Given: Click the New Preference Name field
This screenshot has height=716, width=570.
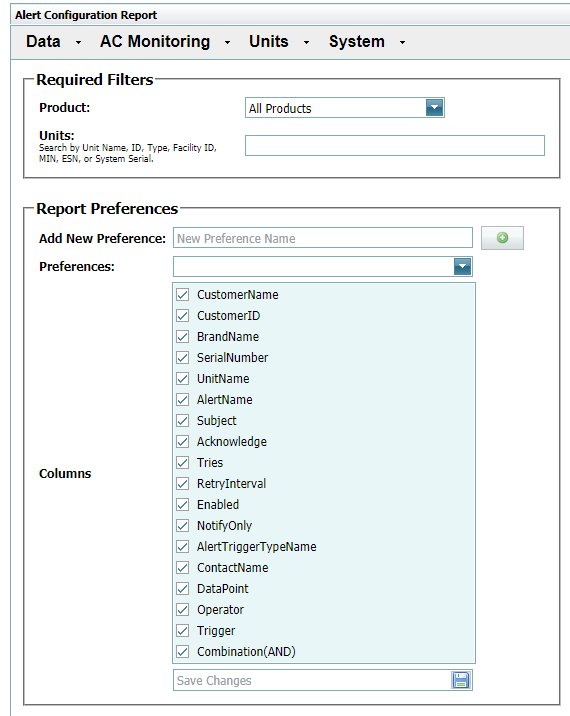Looking at the screenshot, I should (x=322, y=238).
